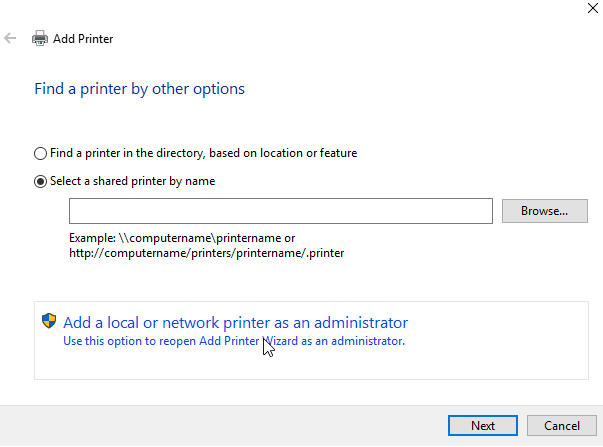Select the Find a printer in the directory radio button
This screenshot has height=447, width=603.
click(40, 153)
